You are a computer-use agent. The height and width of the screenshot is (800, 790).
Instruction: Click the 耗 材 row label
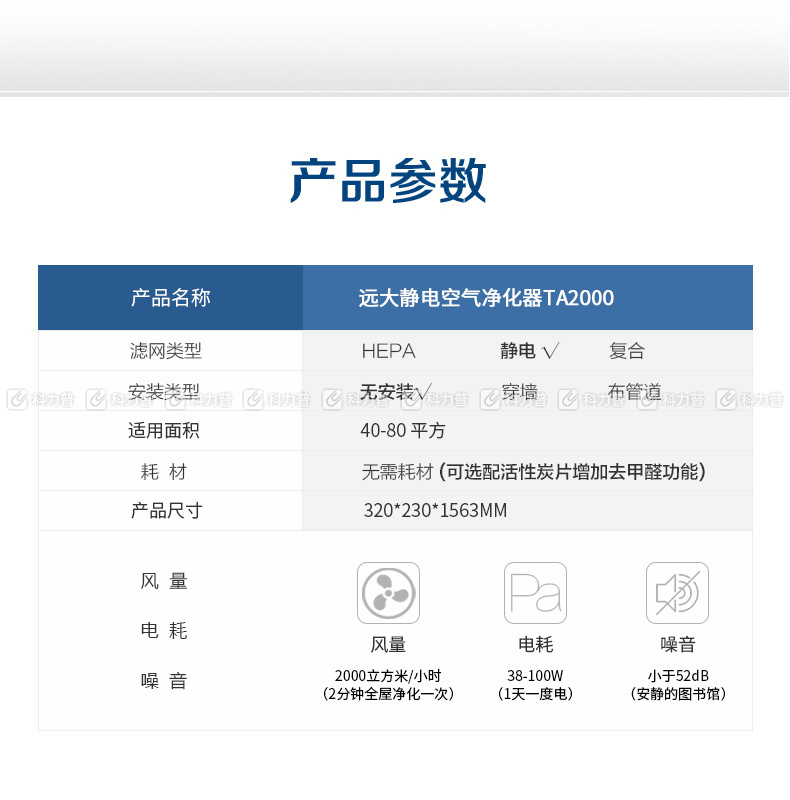click(164, 471)
